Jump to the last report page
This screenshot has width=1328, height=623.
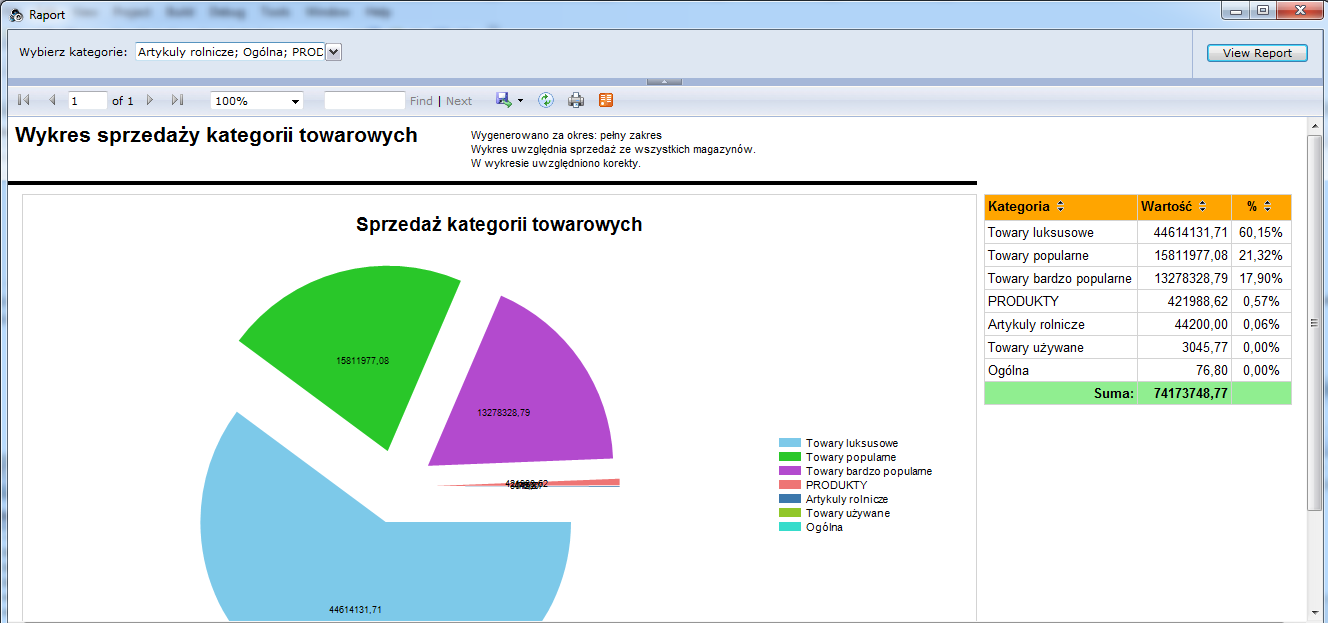point(177,101)
